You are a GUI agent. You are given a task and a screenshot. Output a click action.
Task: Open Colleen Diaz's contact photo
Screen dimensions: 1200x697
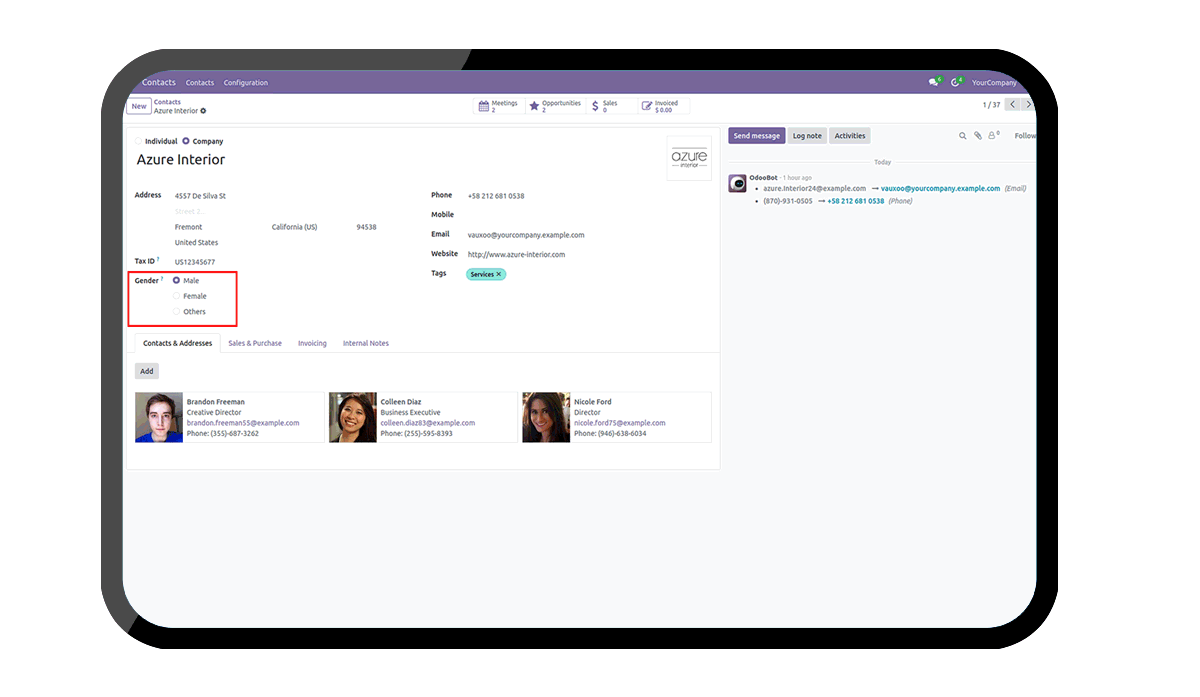tap(353, 417)
